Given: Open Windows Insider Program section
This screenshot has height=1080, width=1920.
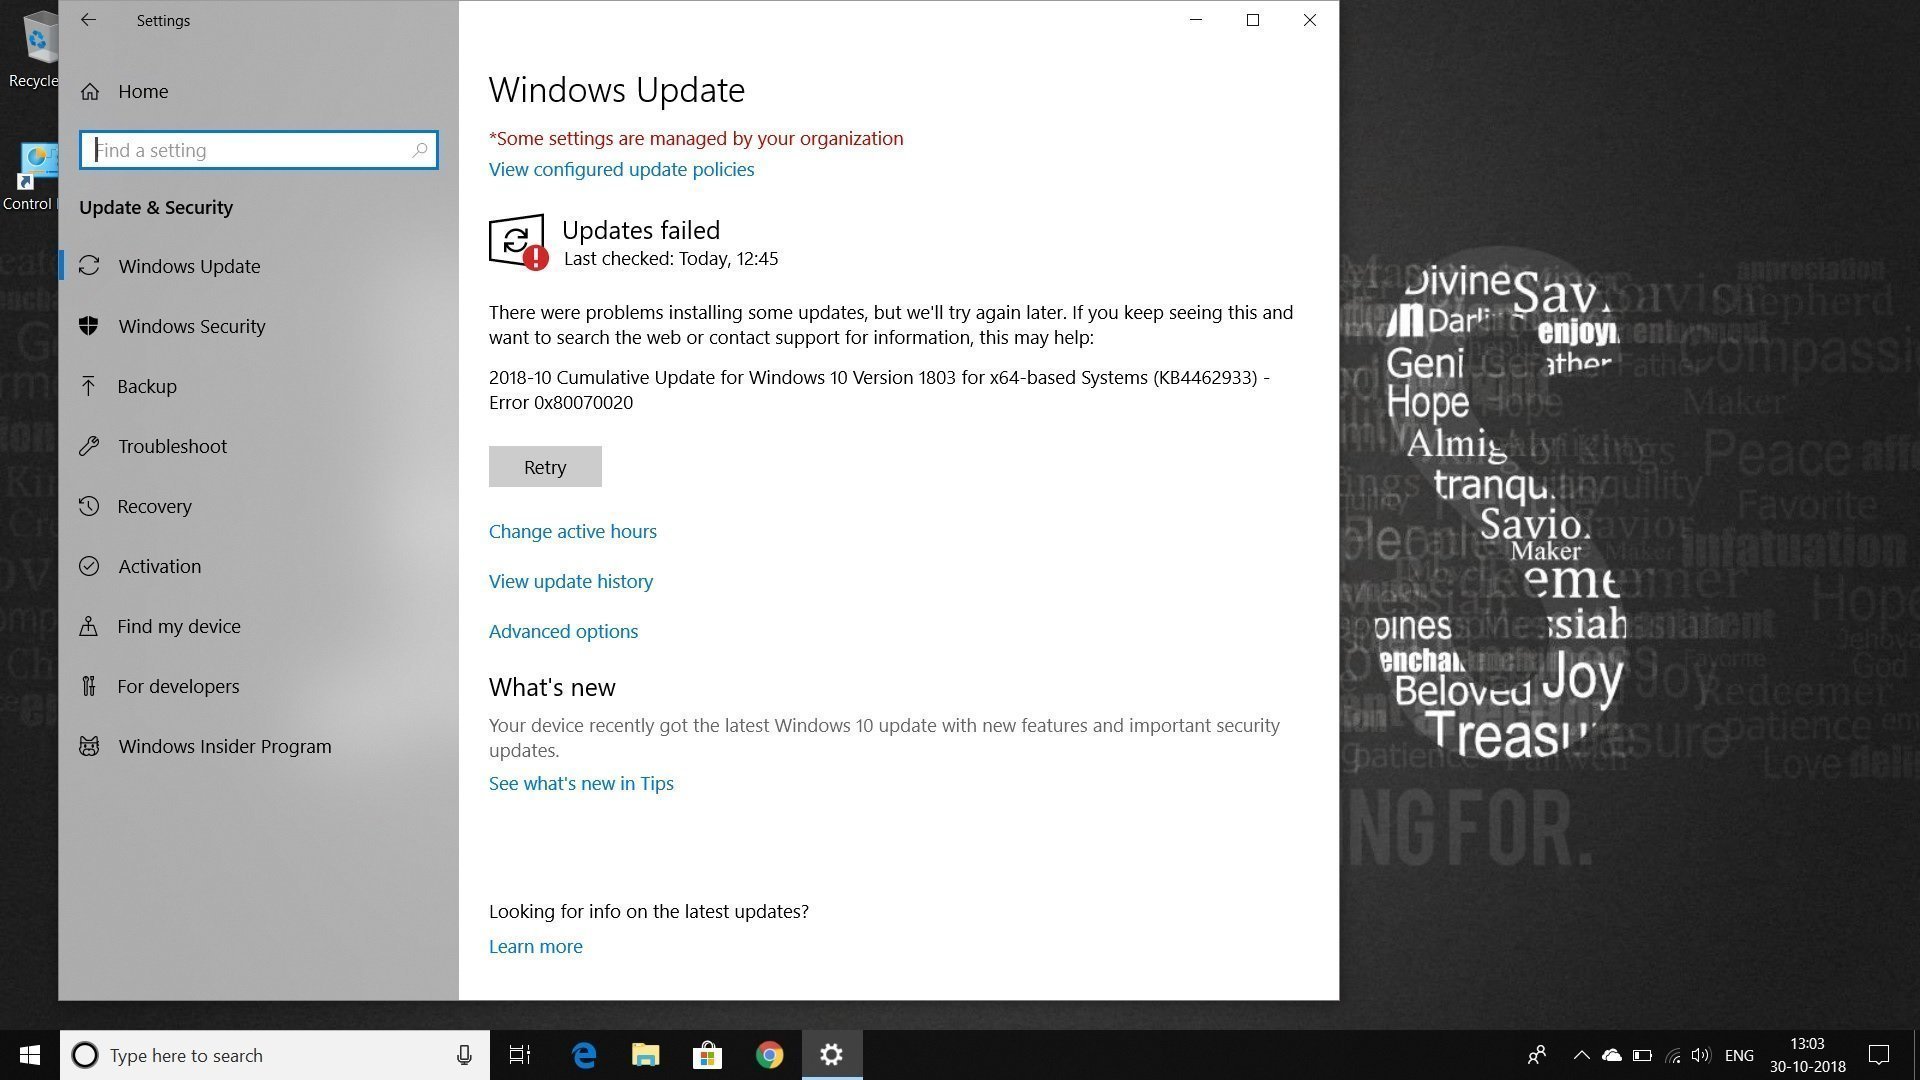Looking at the screenshot, I should point(258,746).
